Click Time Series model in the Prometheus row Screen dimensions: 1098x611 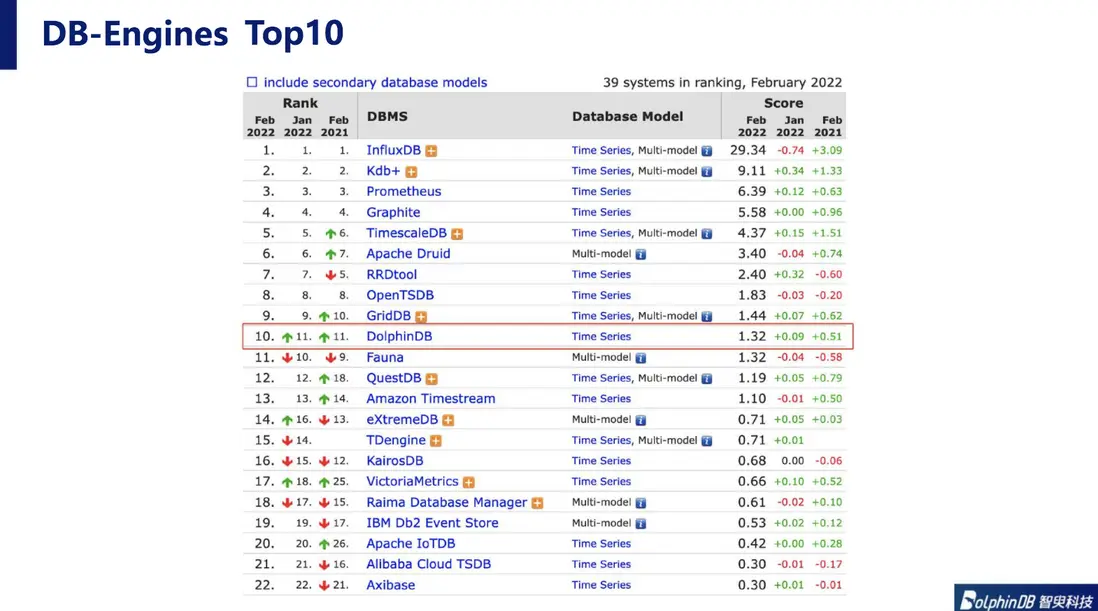601,192
